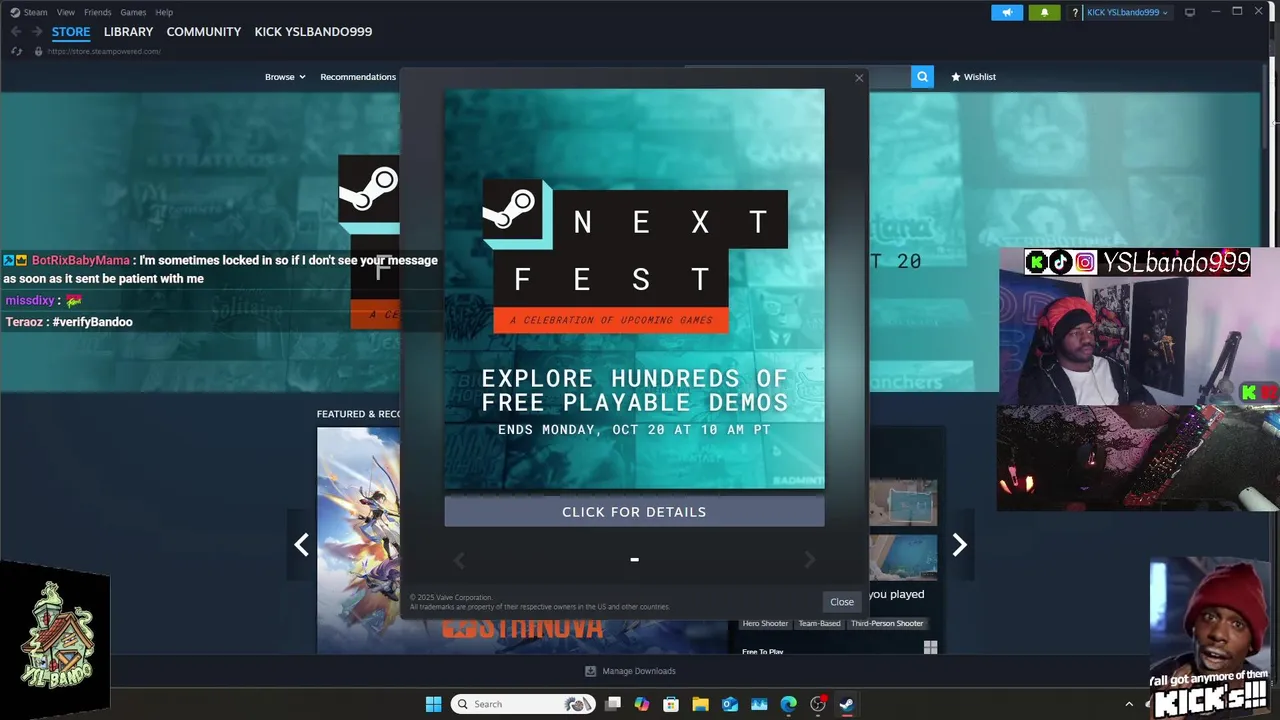Expand the Browse dropdown in store nav
The height and width of the screenshot is (720, 1280).
click(285, 77)
